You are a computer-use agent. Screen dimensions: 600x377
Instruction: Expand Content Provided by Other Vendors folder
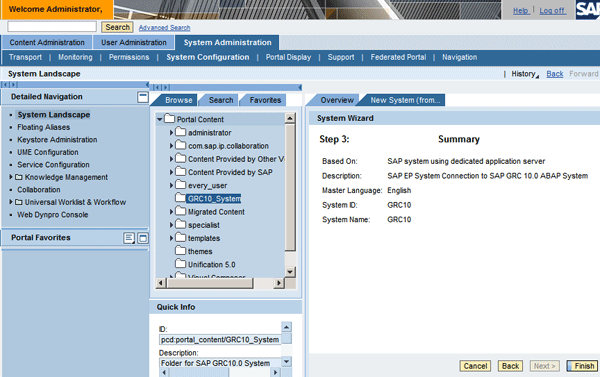click(x=171, y=159)
